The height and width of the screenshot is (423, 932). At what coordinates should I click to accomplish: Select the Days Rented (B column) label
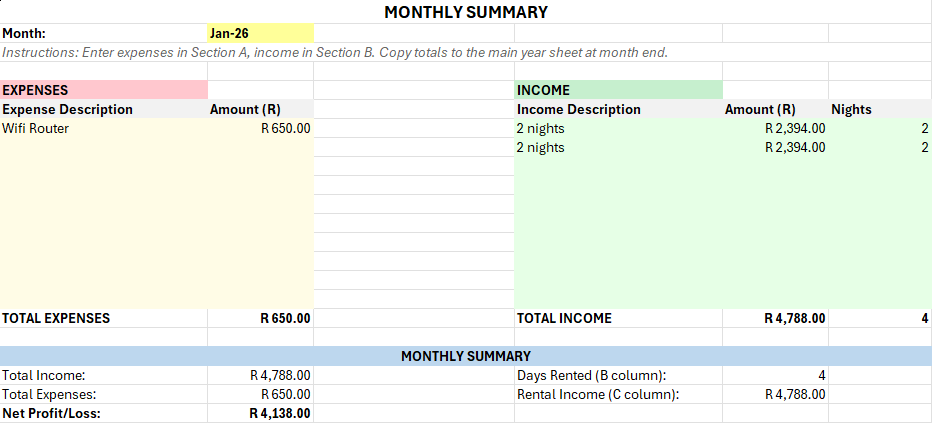(x=592, y=375)
